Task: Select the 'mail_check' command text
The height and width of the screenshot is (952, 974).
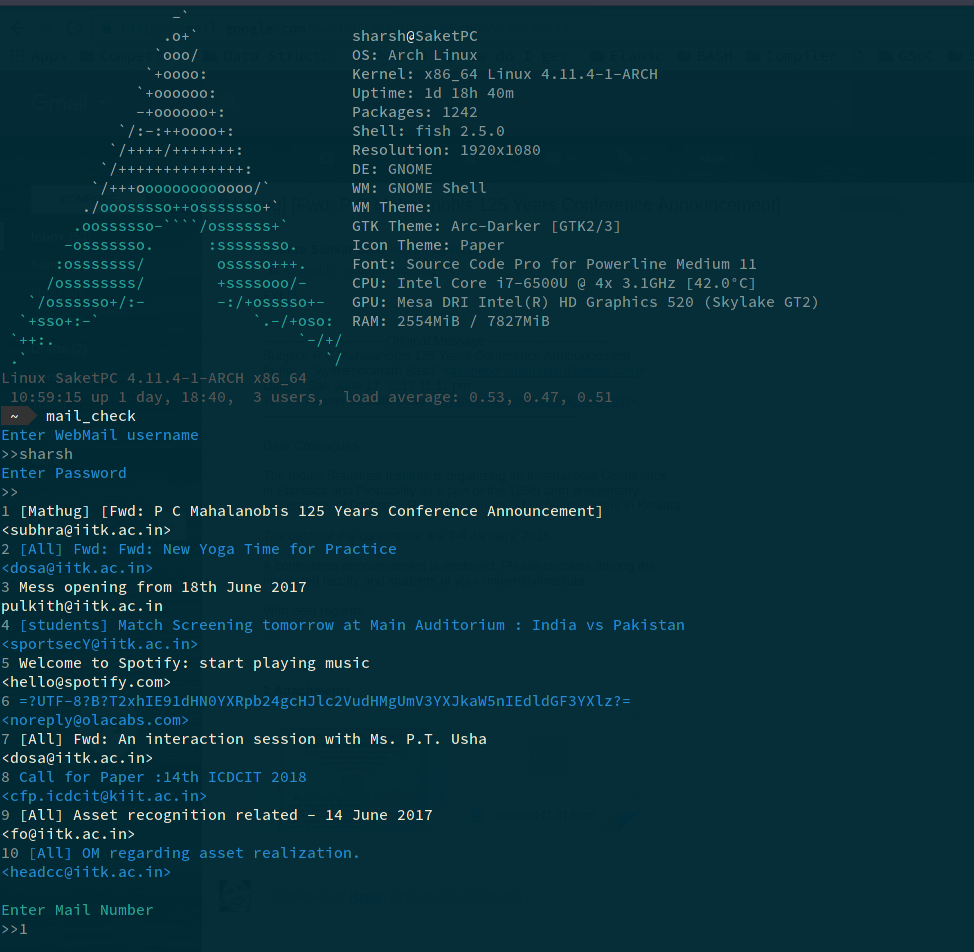Action: pos(91,416)
